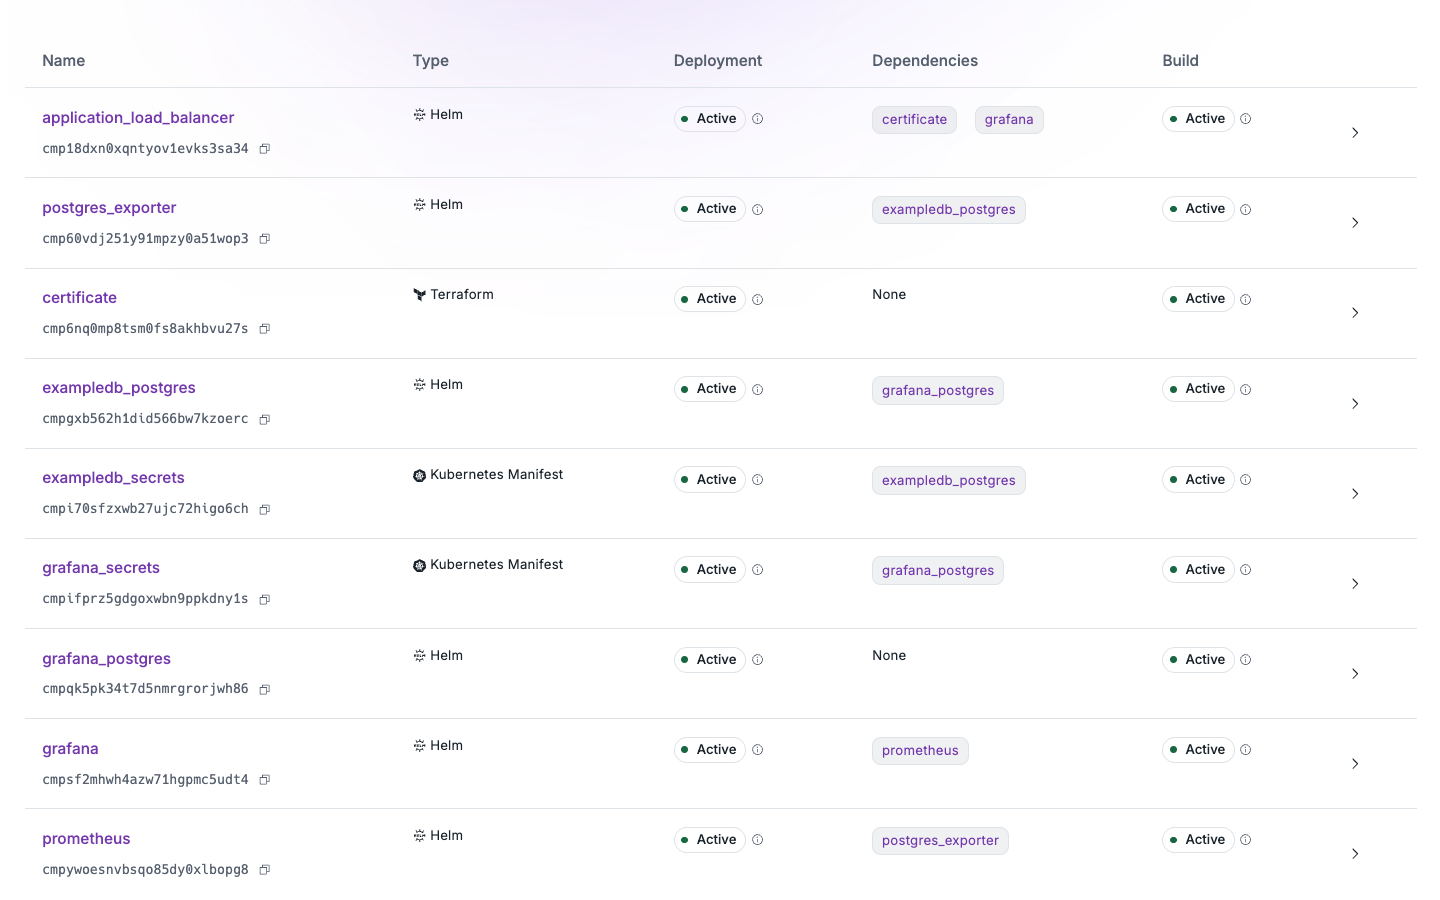
Task: Click the build info icon for certificate
Action: point(1245,299)
